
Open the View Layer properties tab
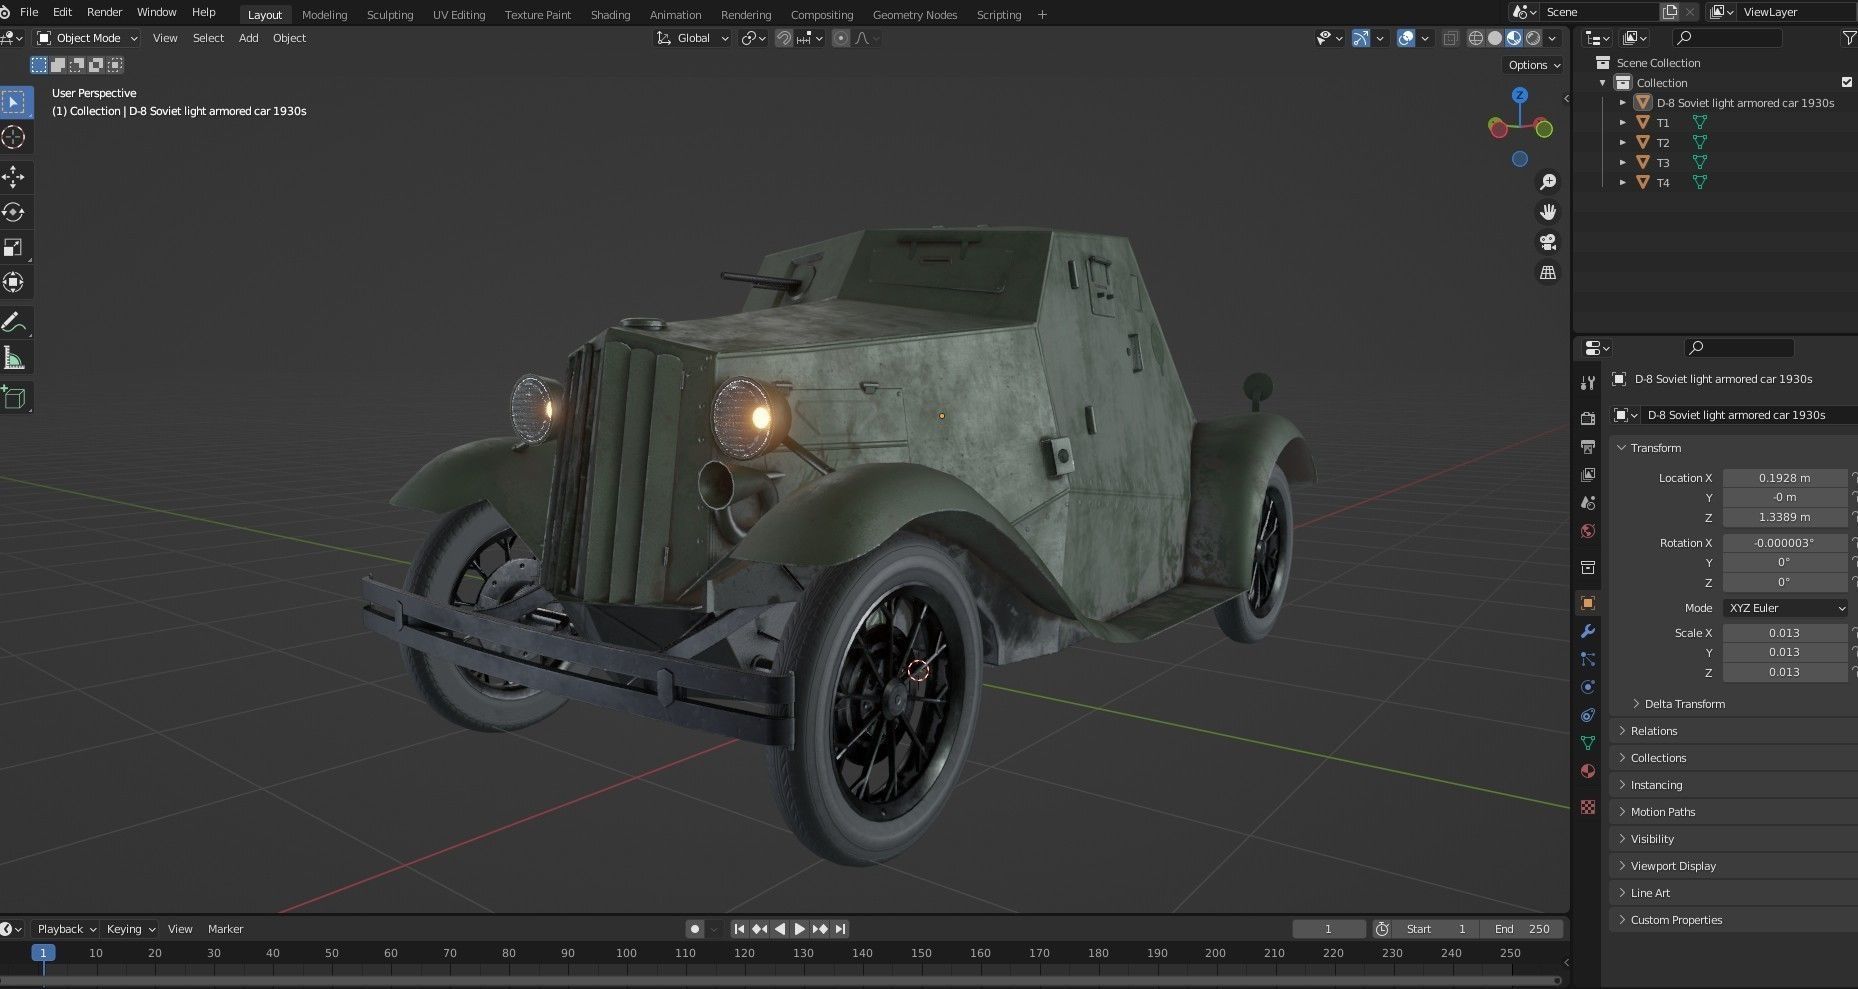tap(1588, 474)
